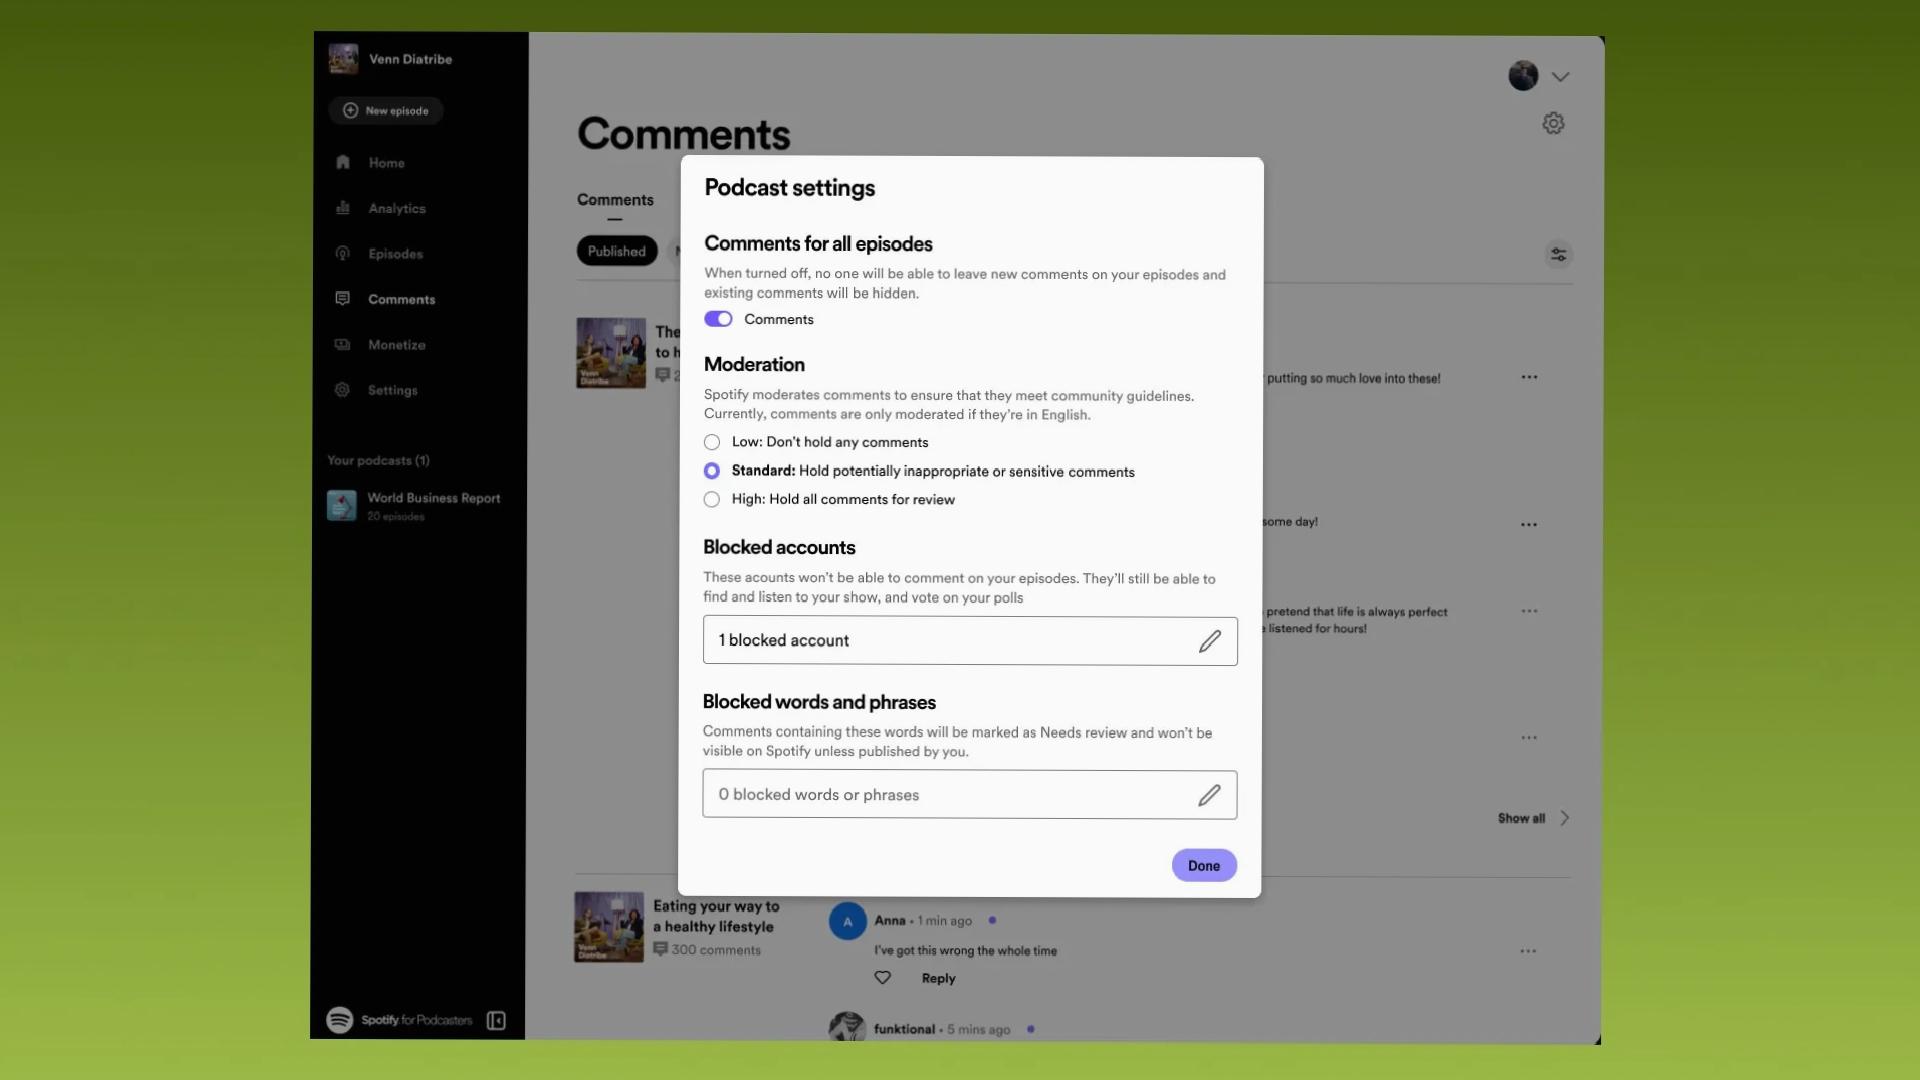Open the comments settings gear icon

coord(1553,123)
